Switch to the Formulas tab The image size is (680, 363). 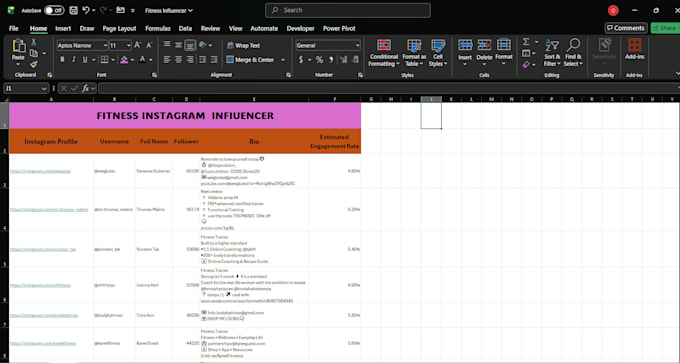157,28
